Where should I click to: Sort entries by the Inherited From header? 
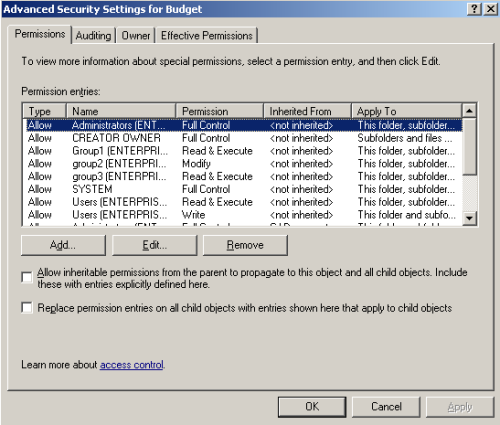coord(307,111)
